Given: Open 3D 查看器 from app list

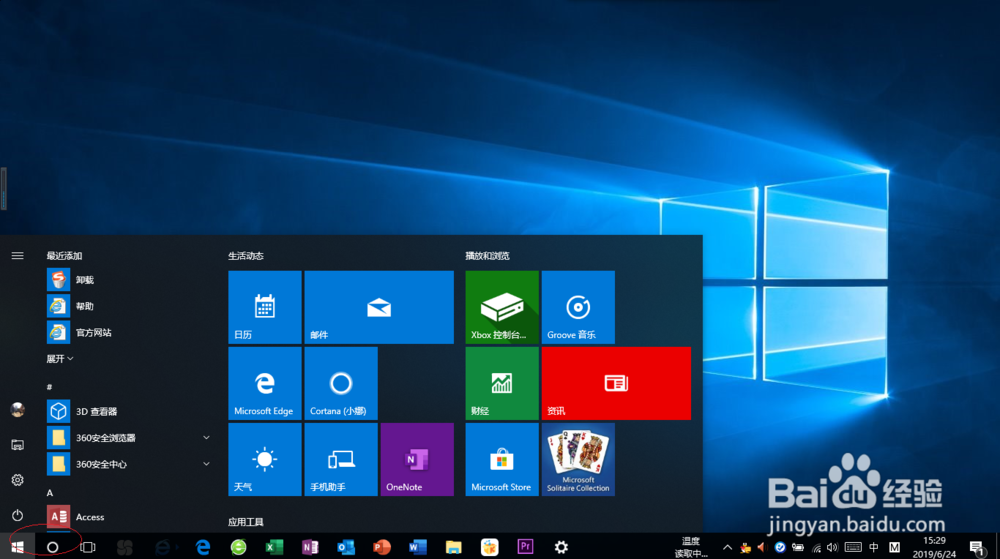Looking at the screenshot, I should 128,411.
